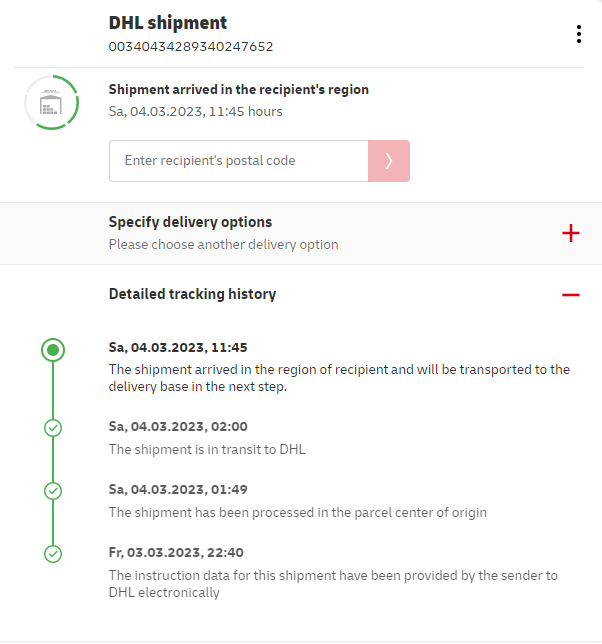
Task: Open the three-dot shipment options menu
Action: point(578,34)
